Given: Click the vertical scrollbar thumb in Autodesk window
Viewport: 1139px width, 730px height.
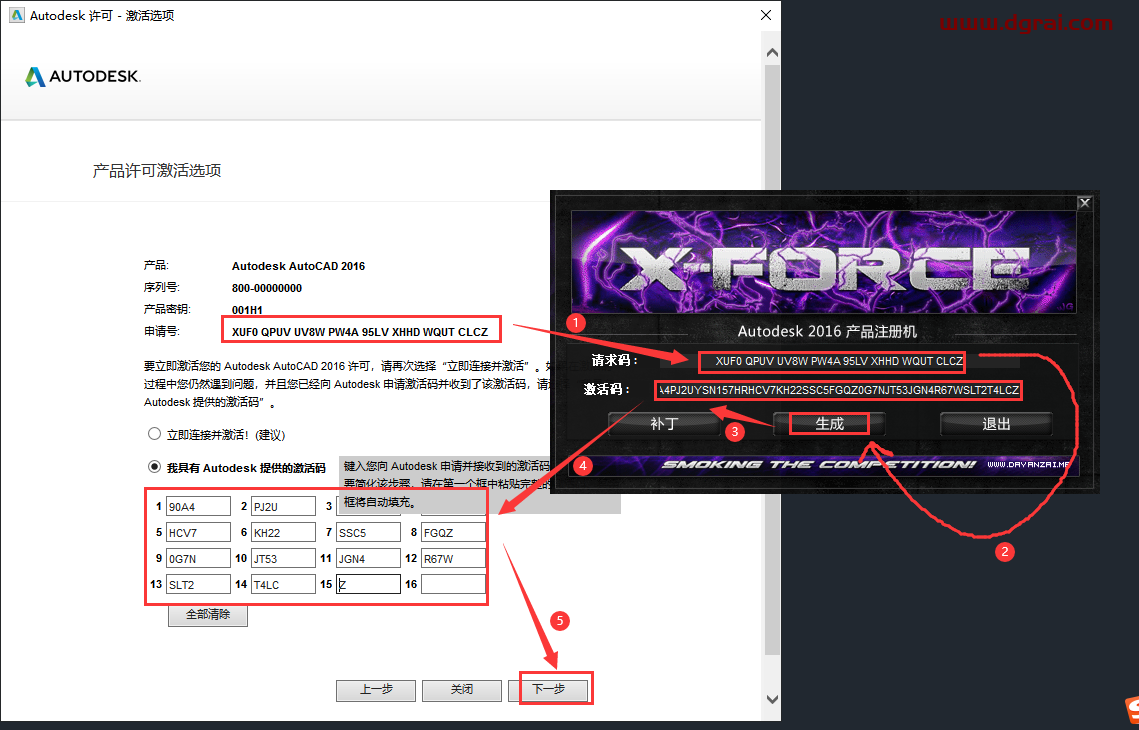Looking at the screenshot, I should (772, 360).
